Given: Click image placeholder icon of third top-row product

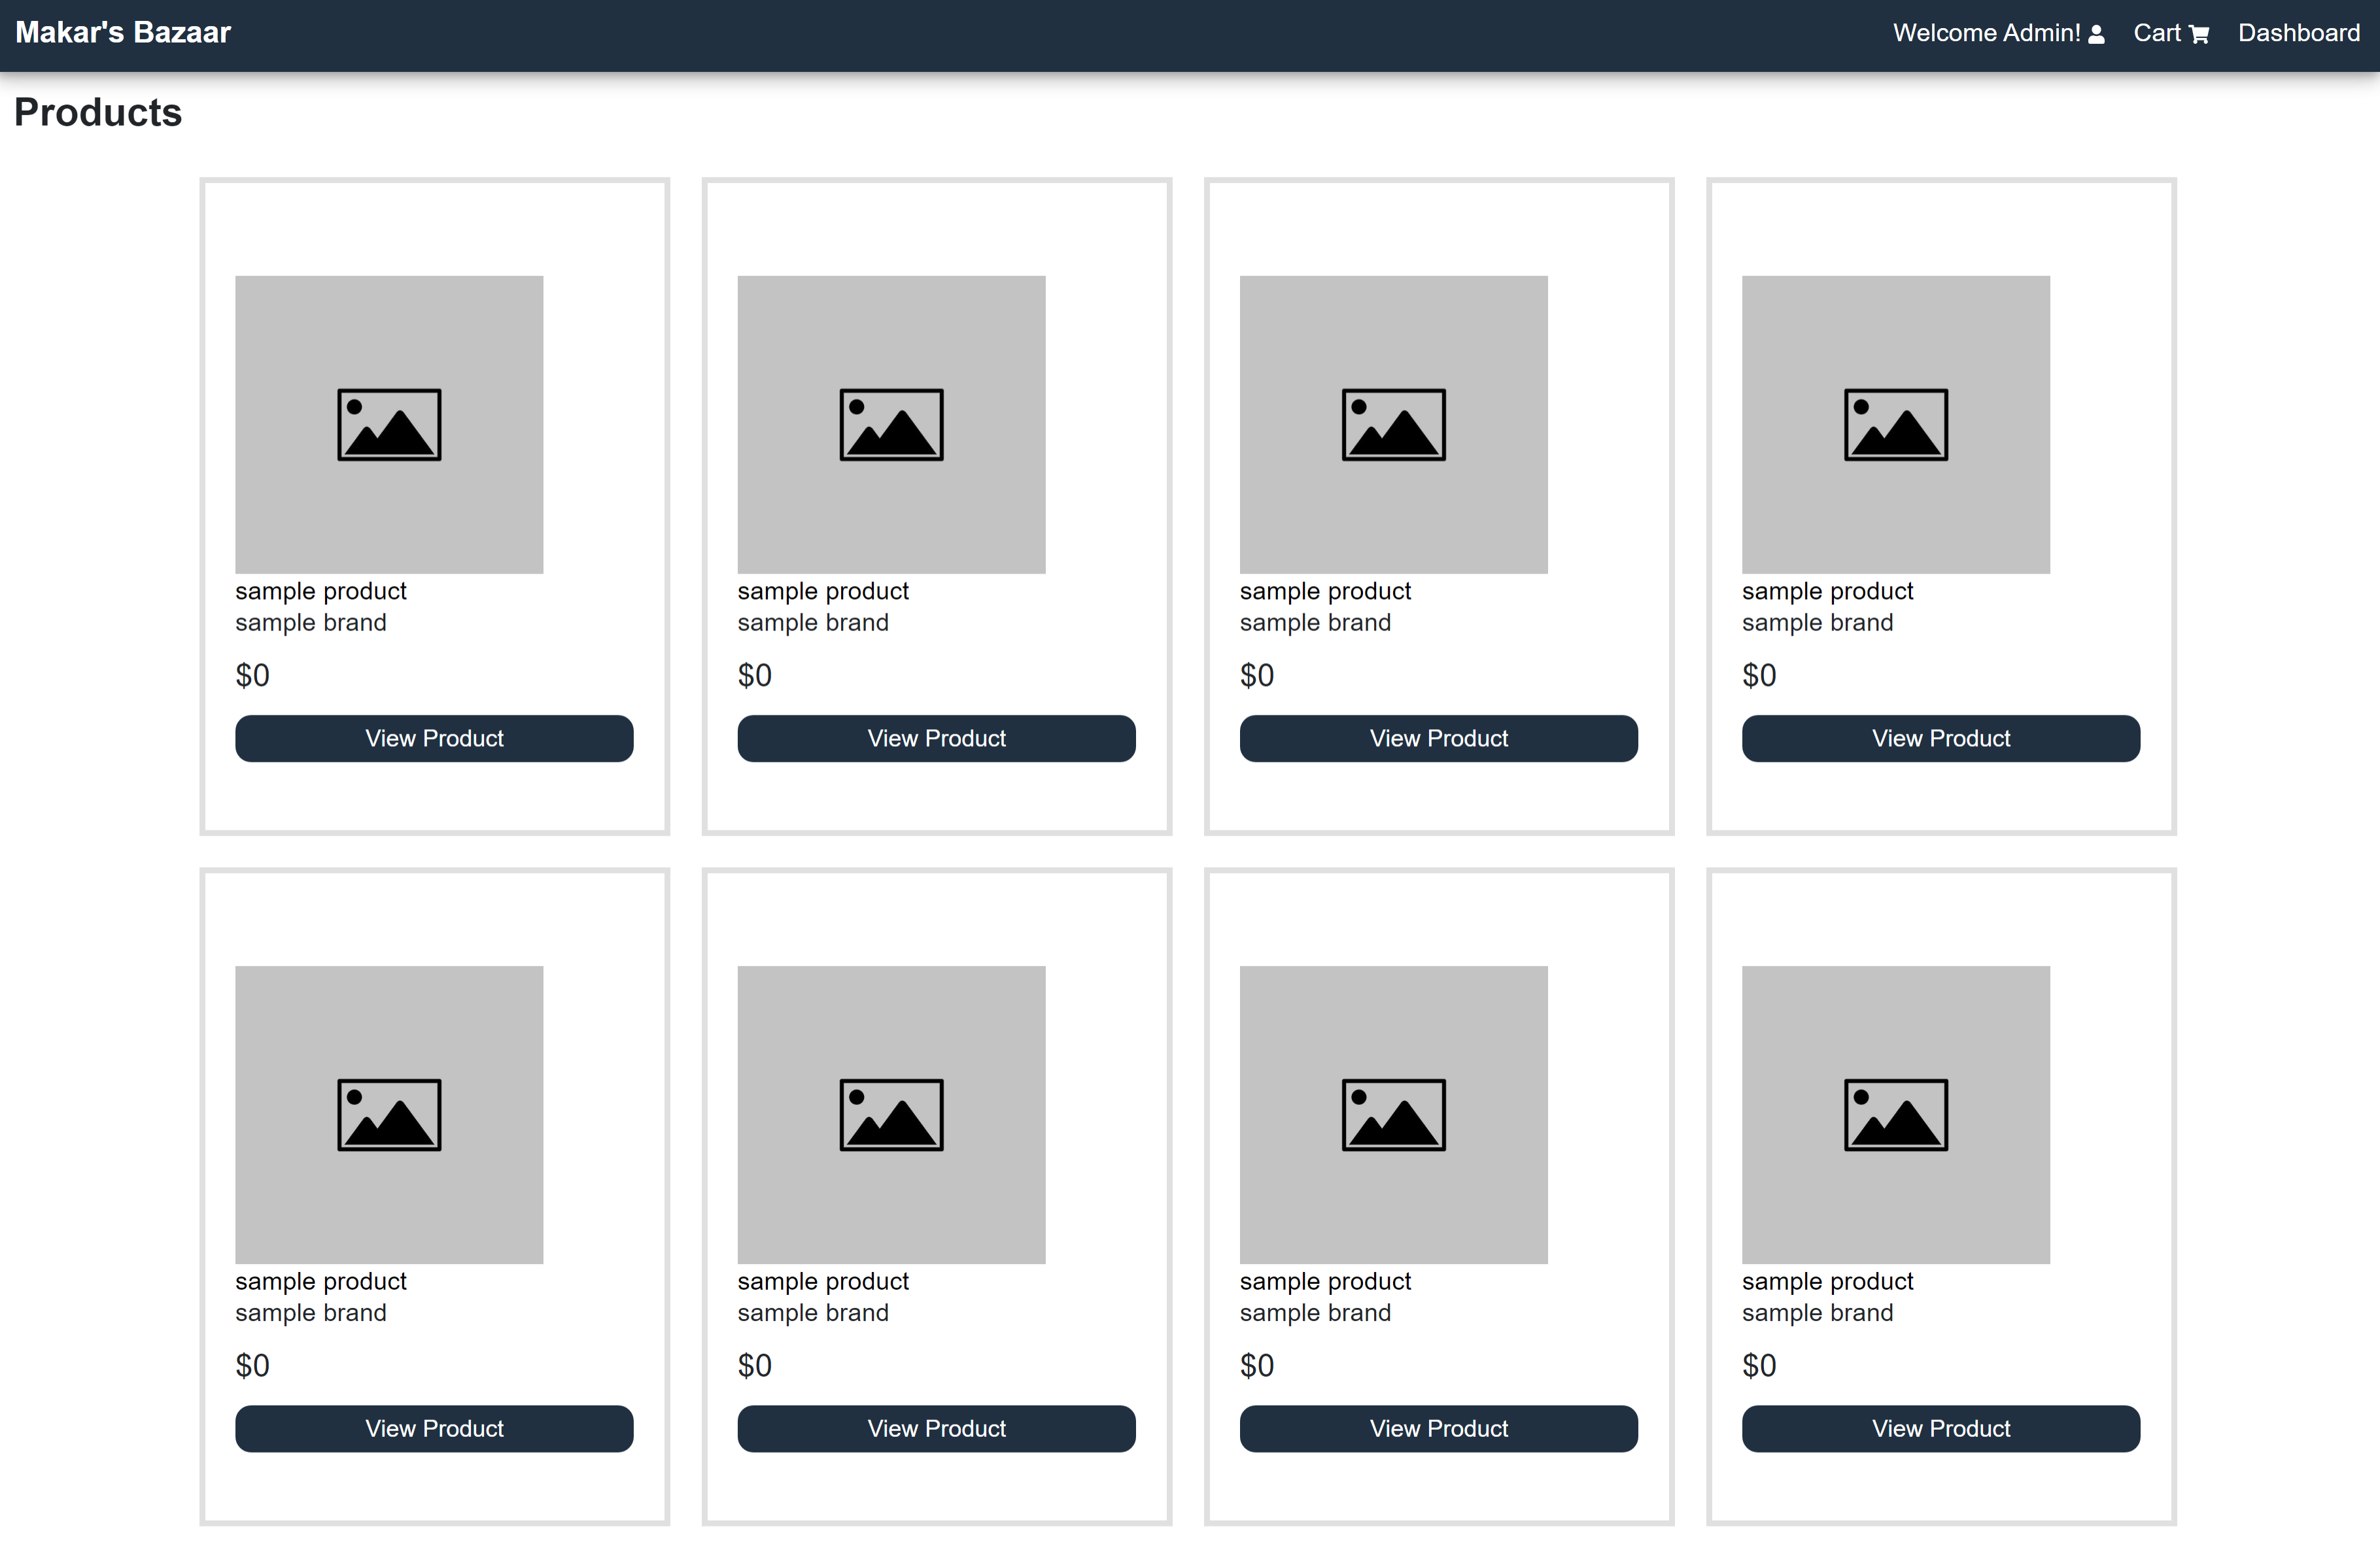Looking at the screenshot, I should click(x=1393, y=425).
